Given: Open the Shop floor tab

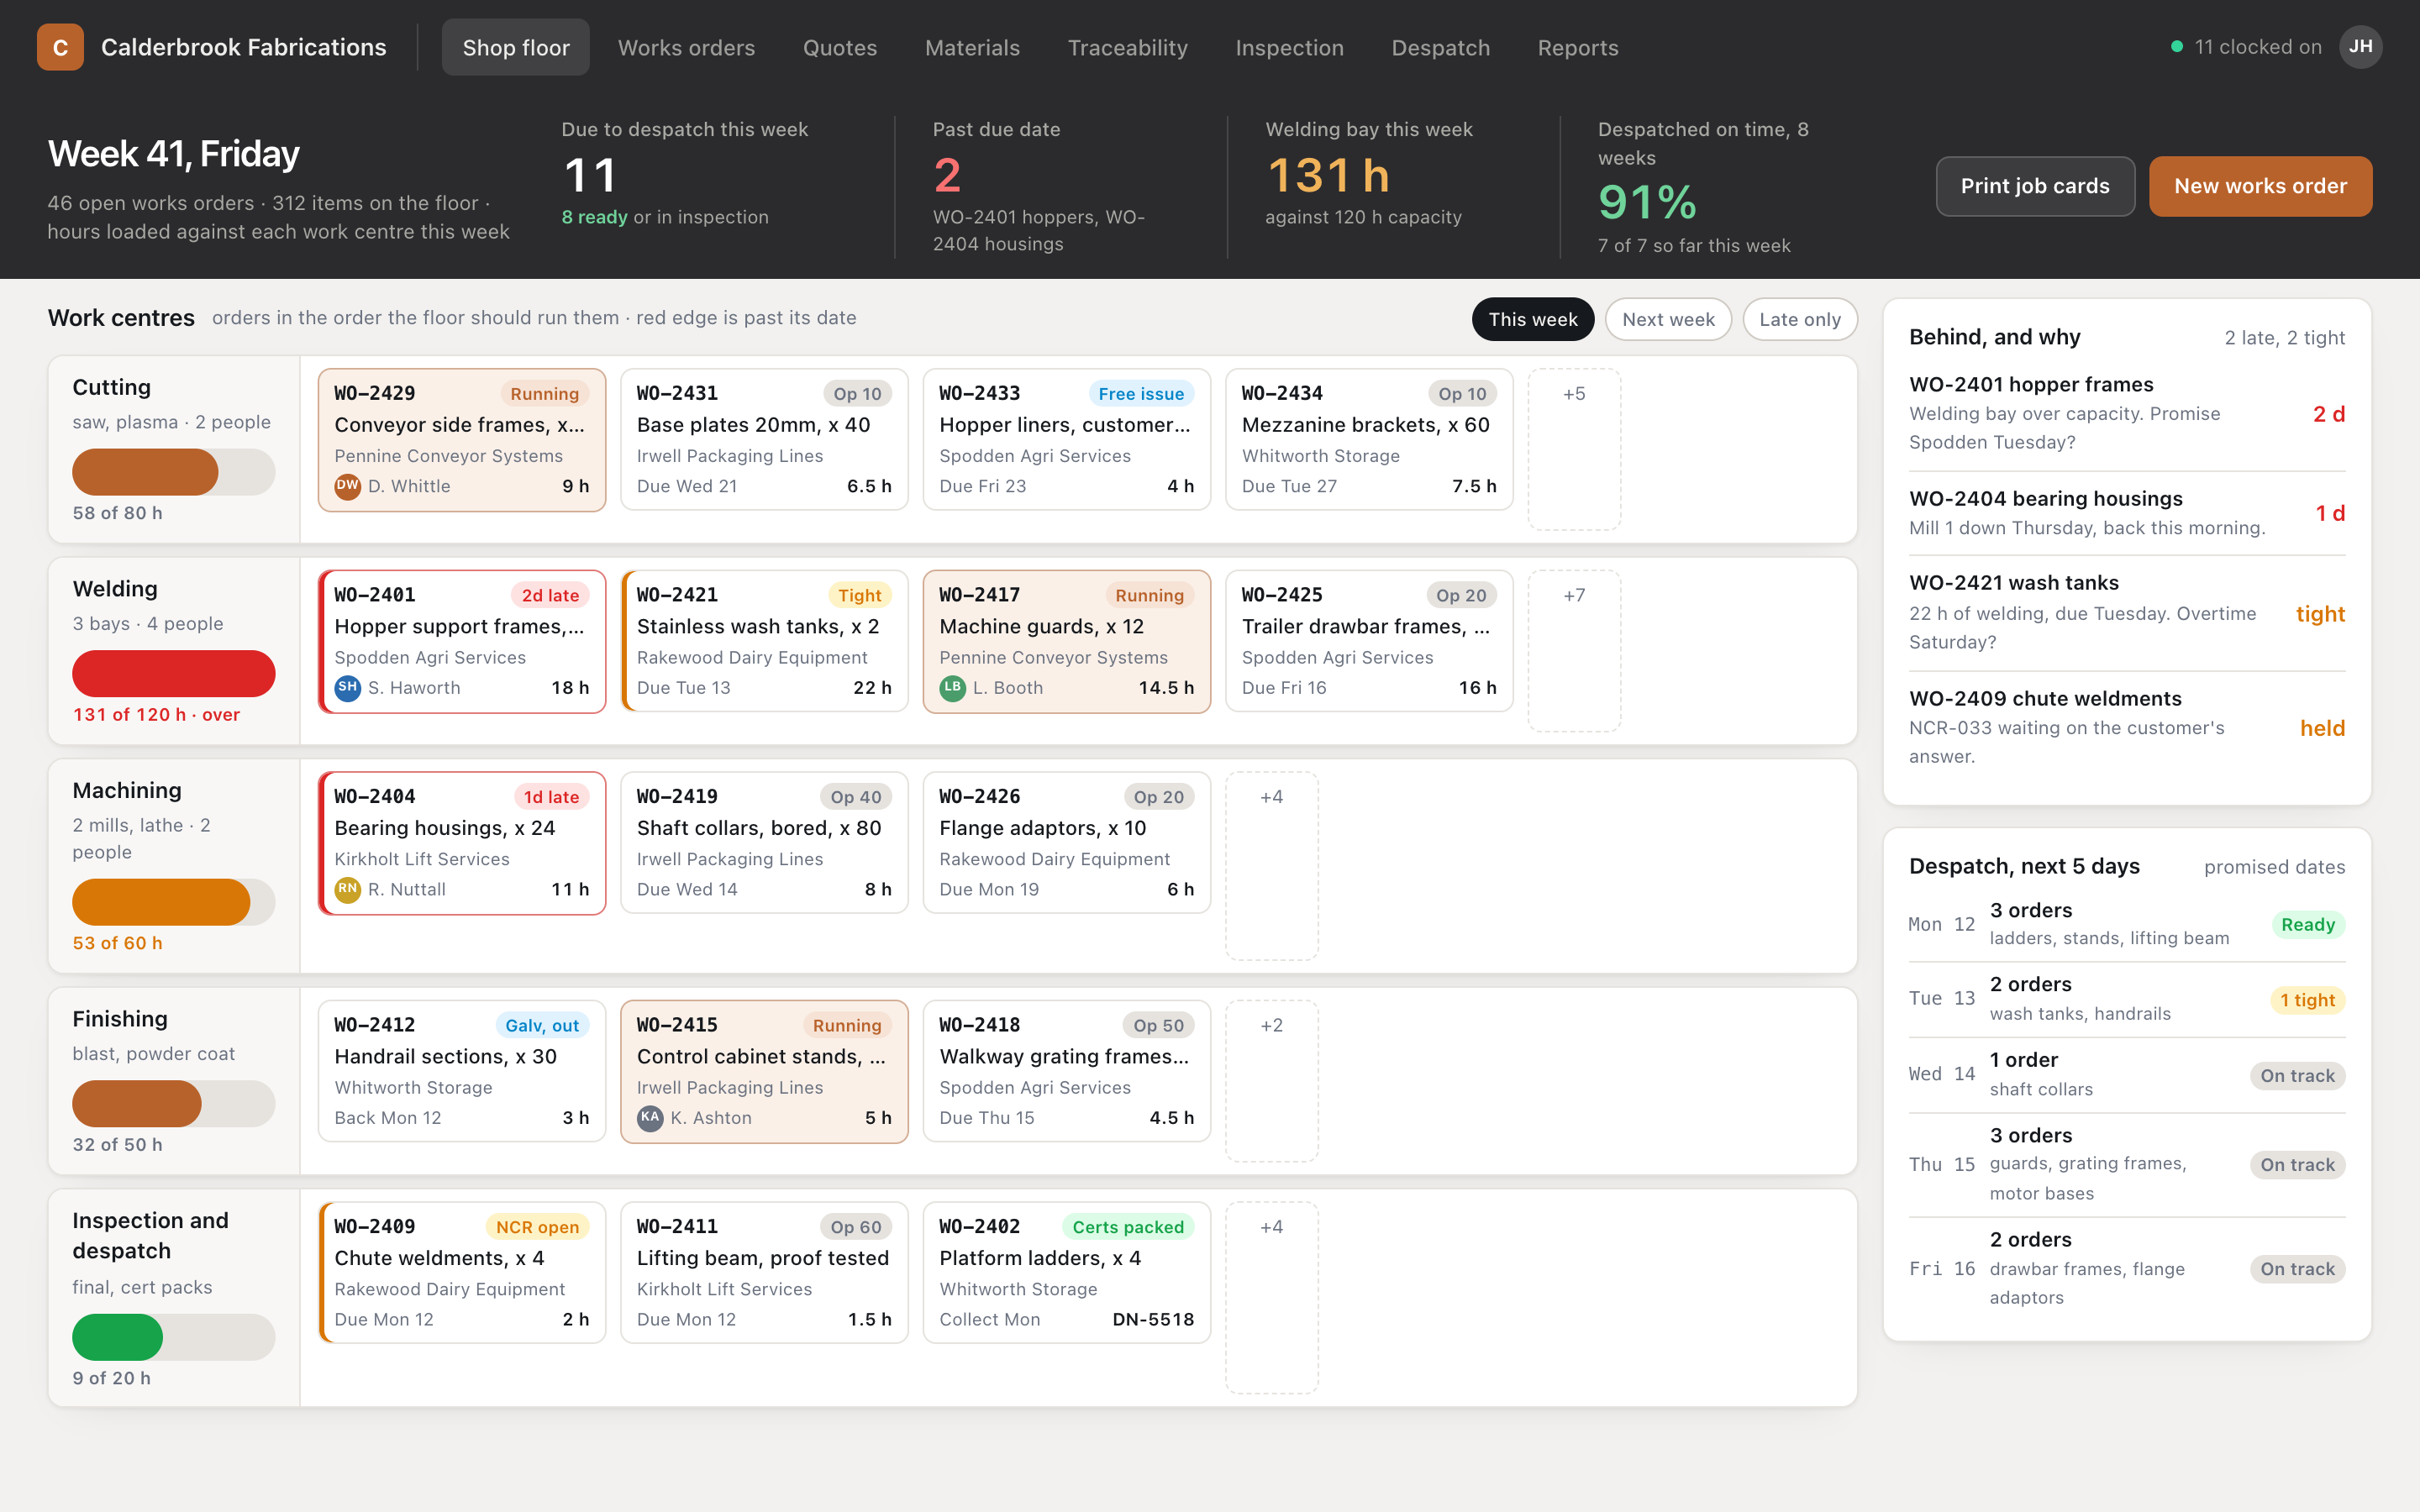Looking at the screenshot, I should (516, 47).
